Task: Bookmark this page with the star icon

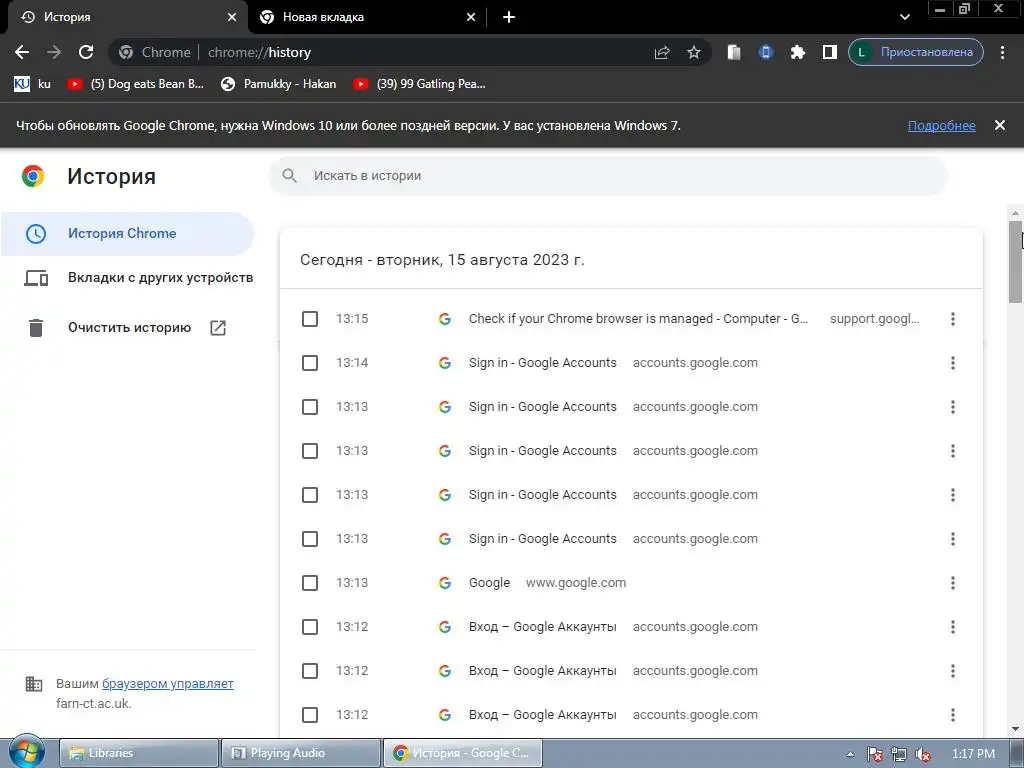Action: click(x=694, y=52)
